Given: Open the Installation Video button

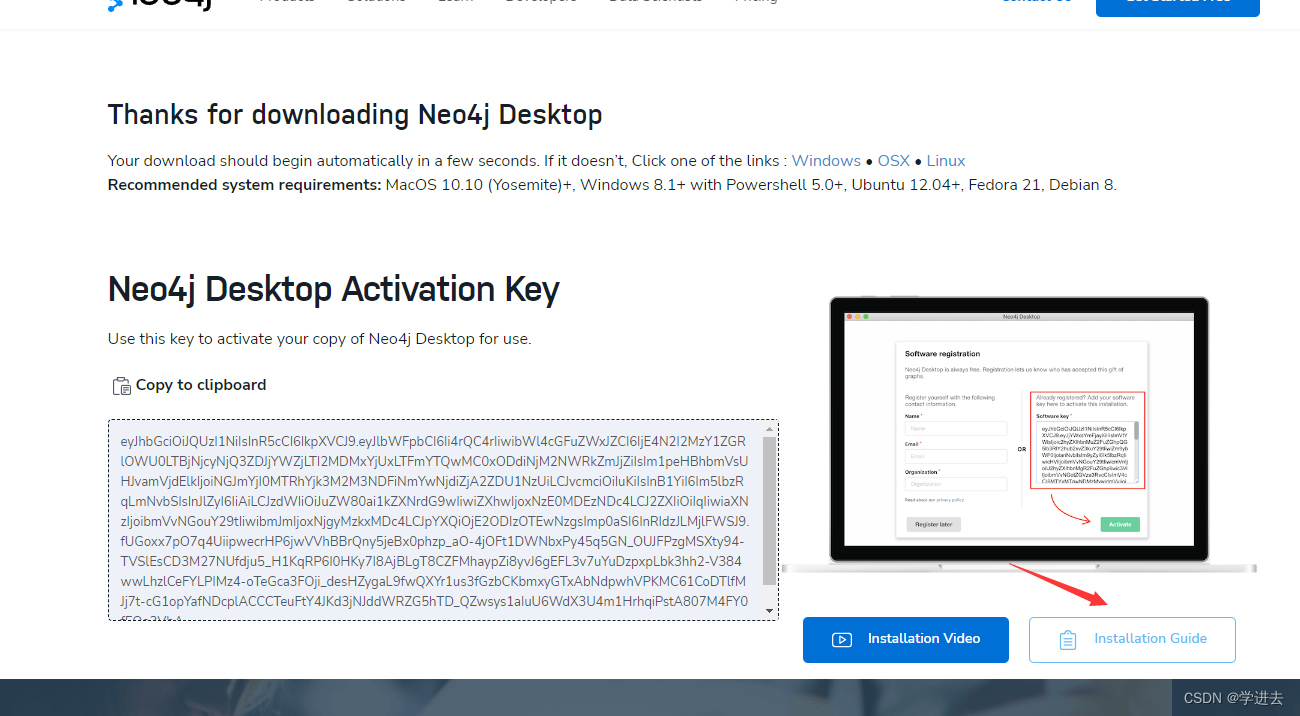Looking at the screenshot, I should [906, 639].
